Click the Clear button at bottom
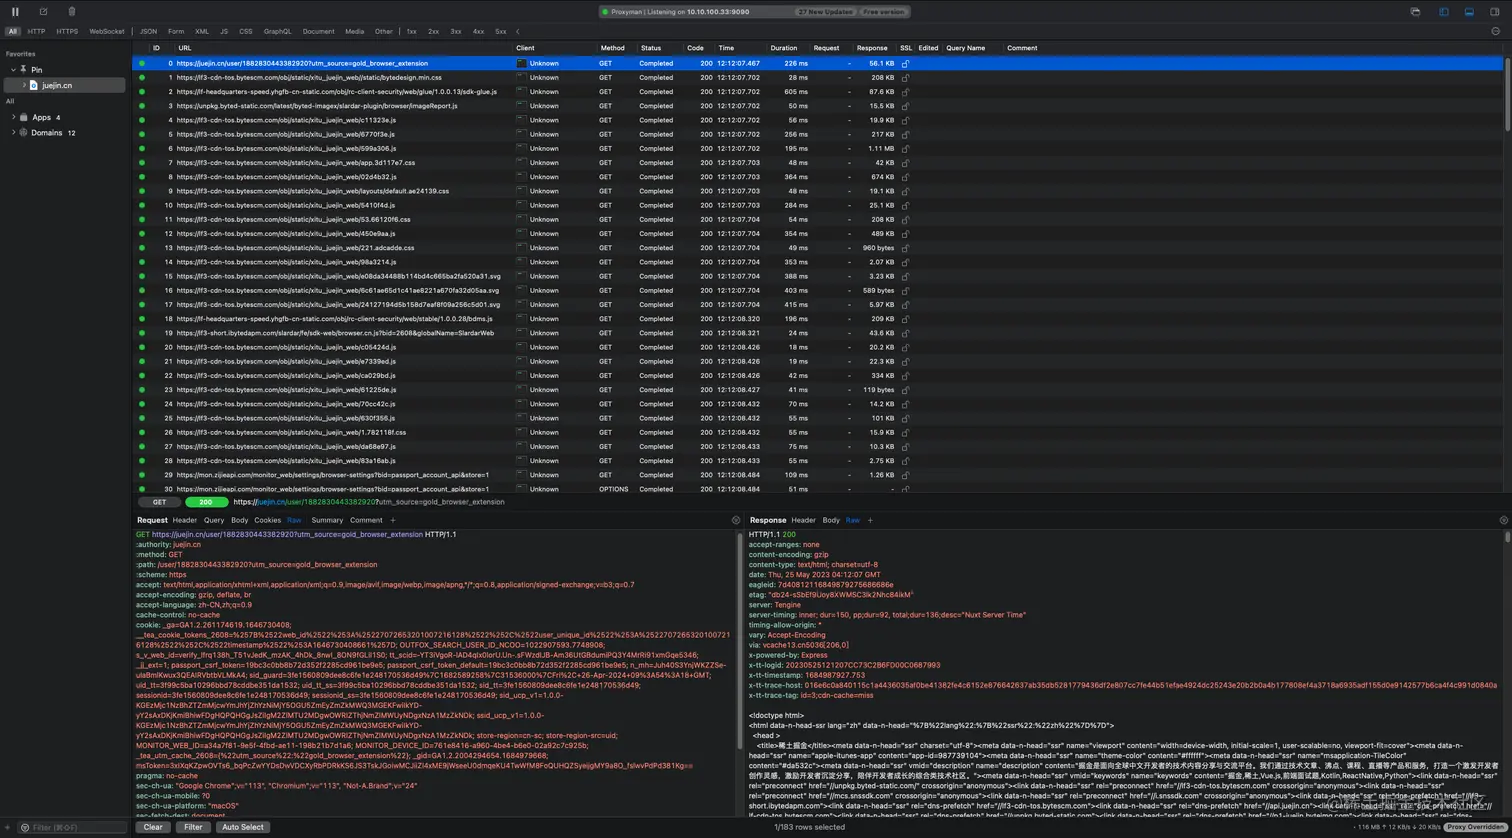The image size is (1512, 838). (153, 827)
